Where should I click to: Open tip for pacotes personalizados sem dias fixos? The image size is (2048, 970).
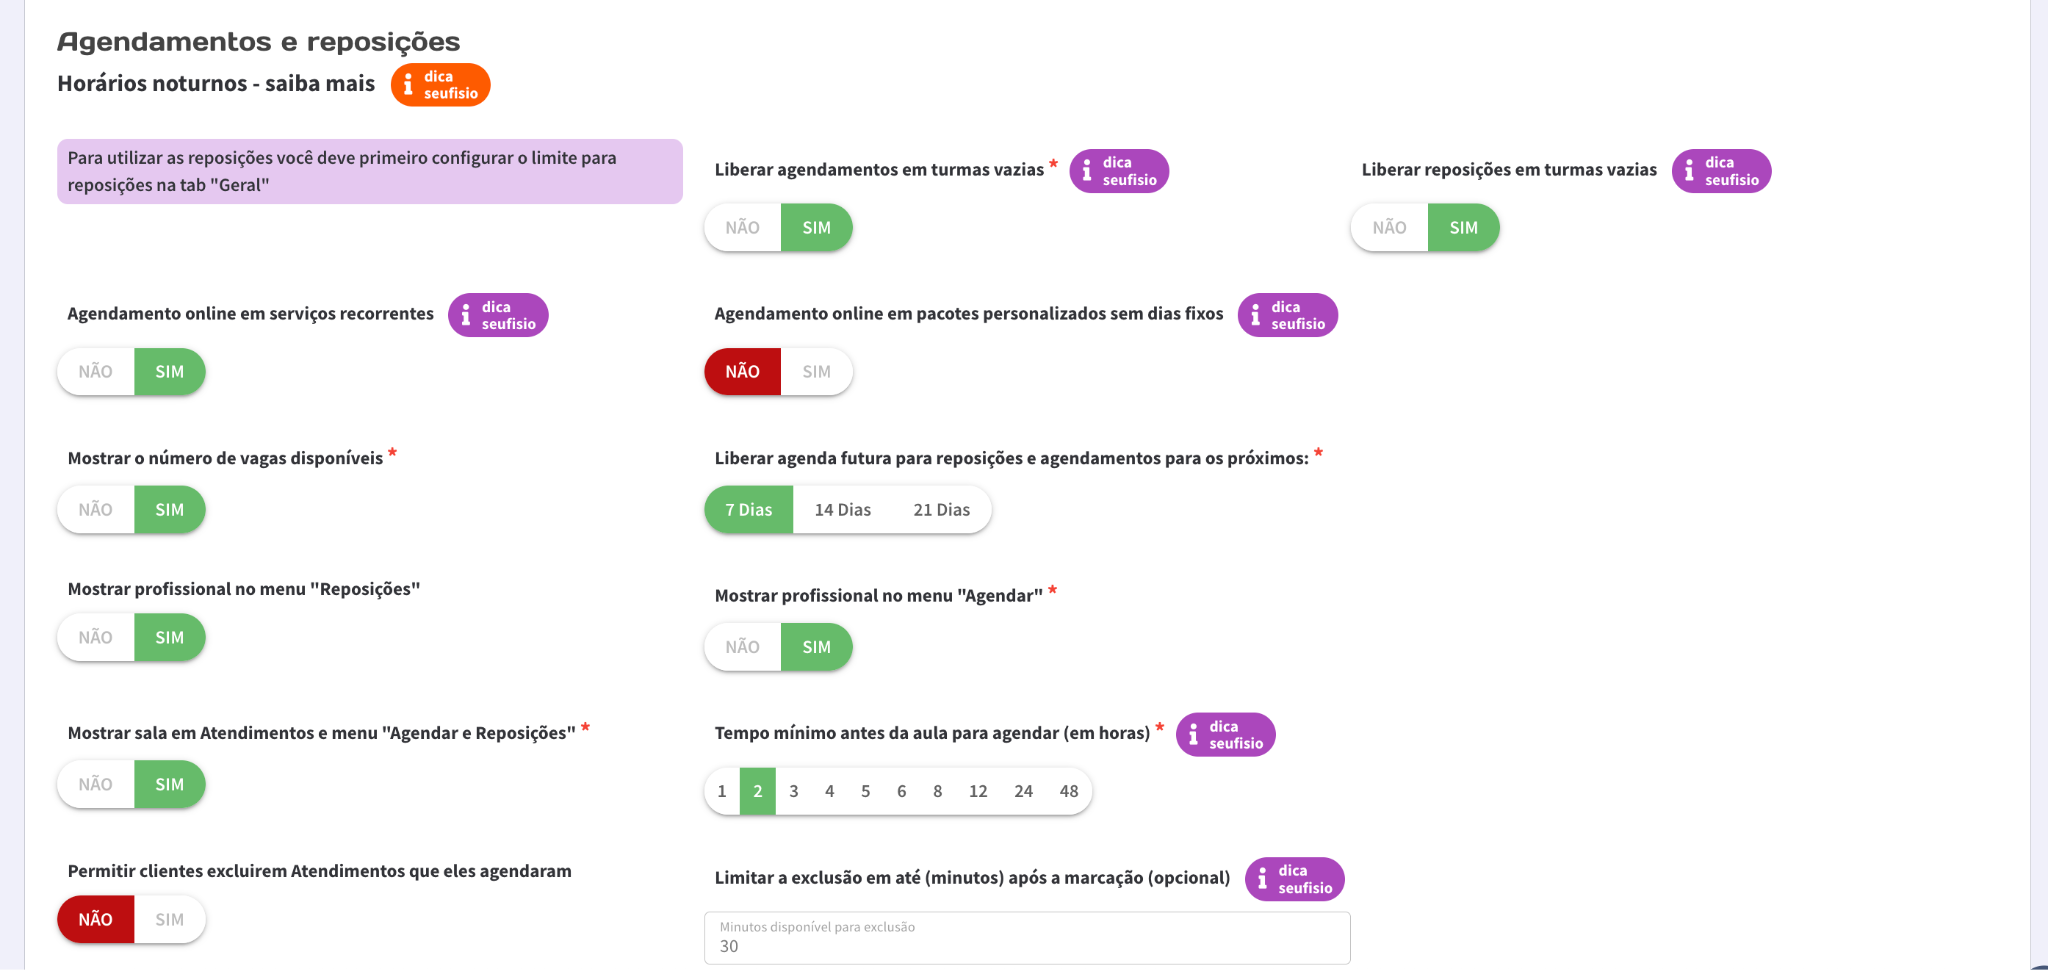point(1287,315)
